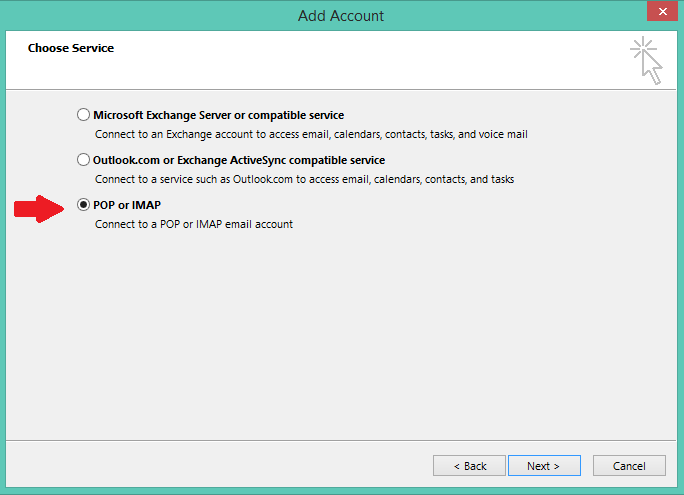
Task: Cancel the Add Account wizard
Action: pyautogui.click(x=629, y=466)
